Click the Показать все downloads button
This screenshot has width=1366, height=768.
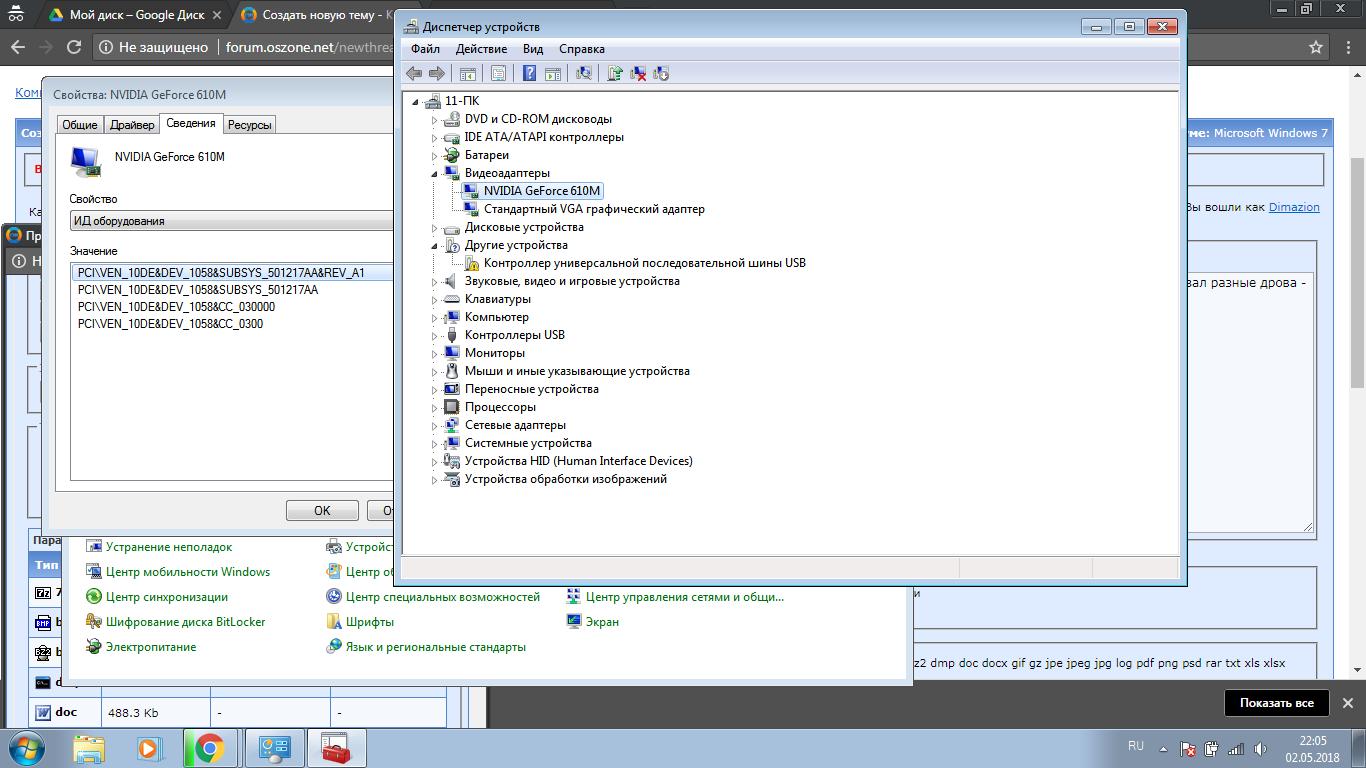point(1277,703)
